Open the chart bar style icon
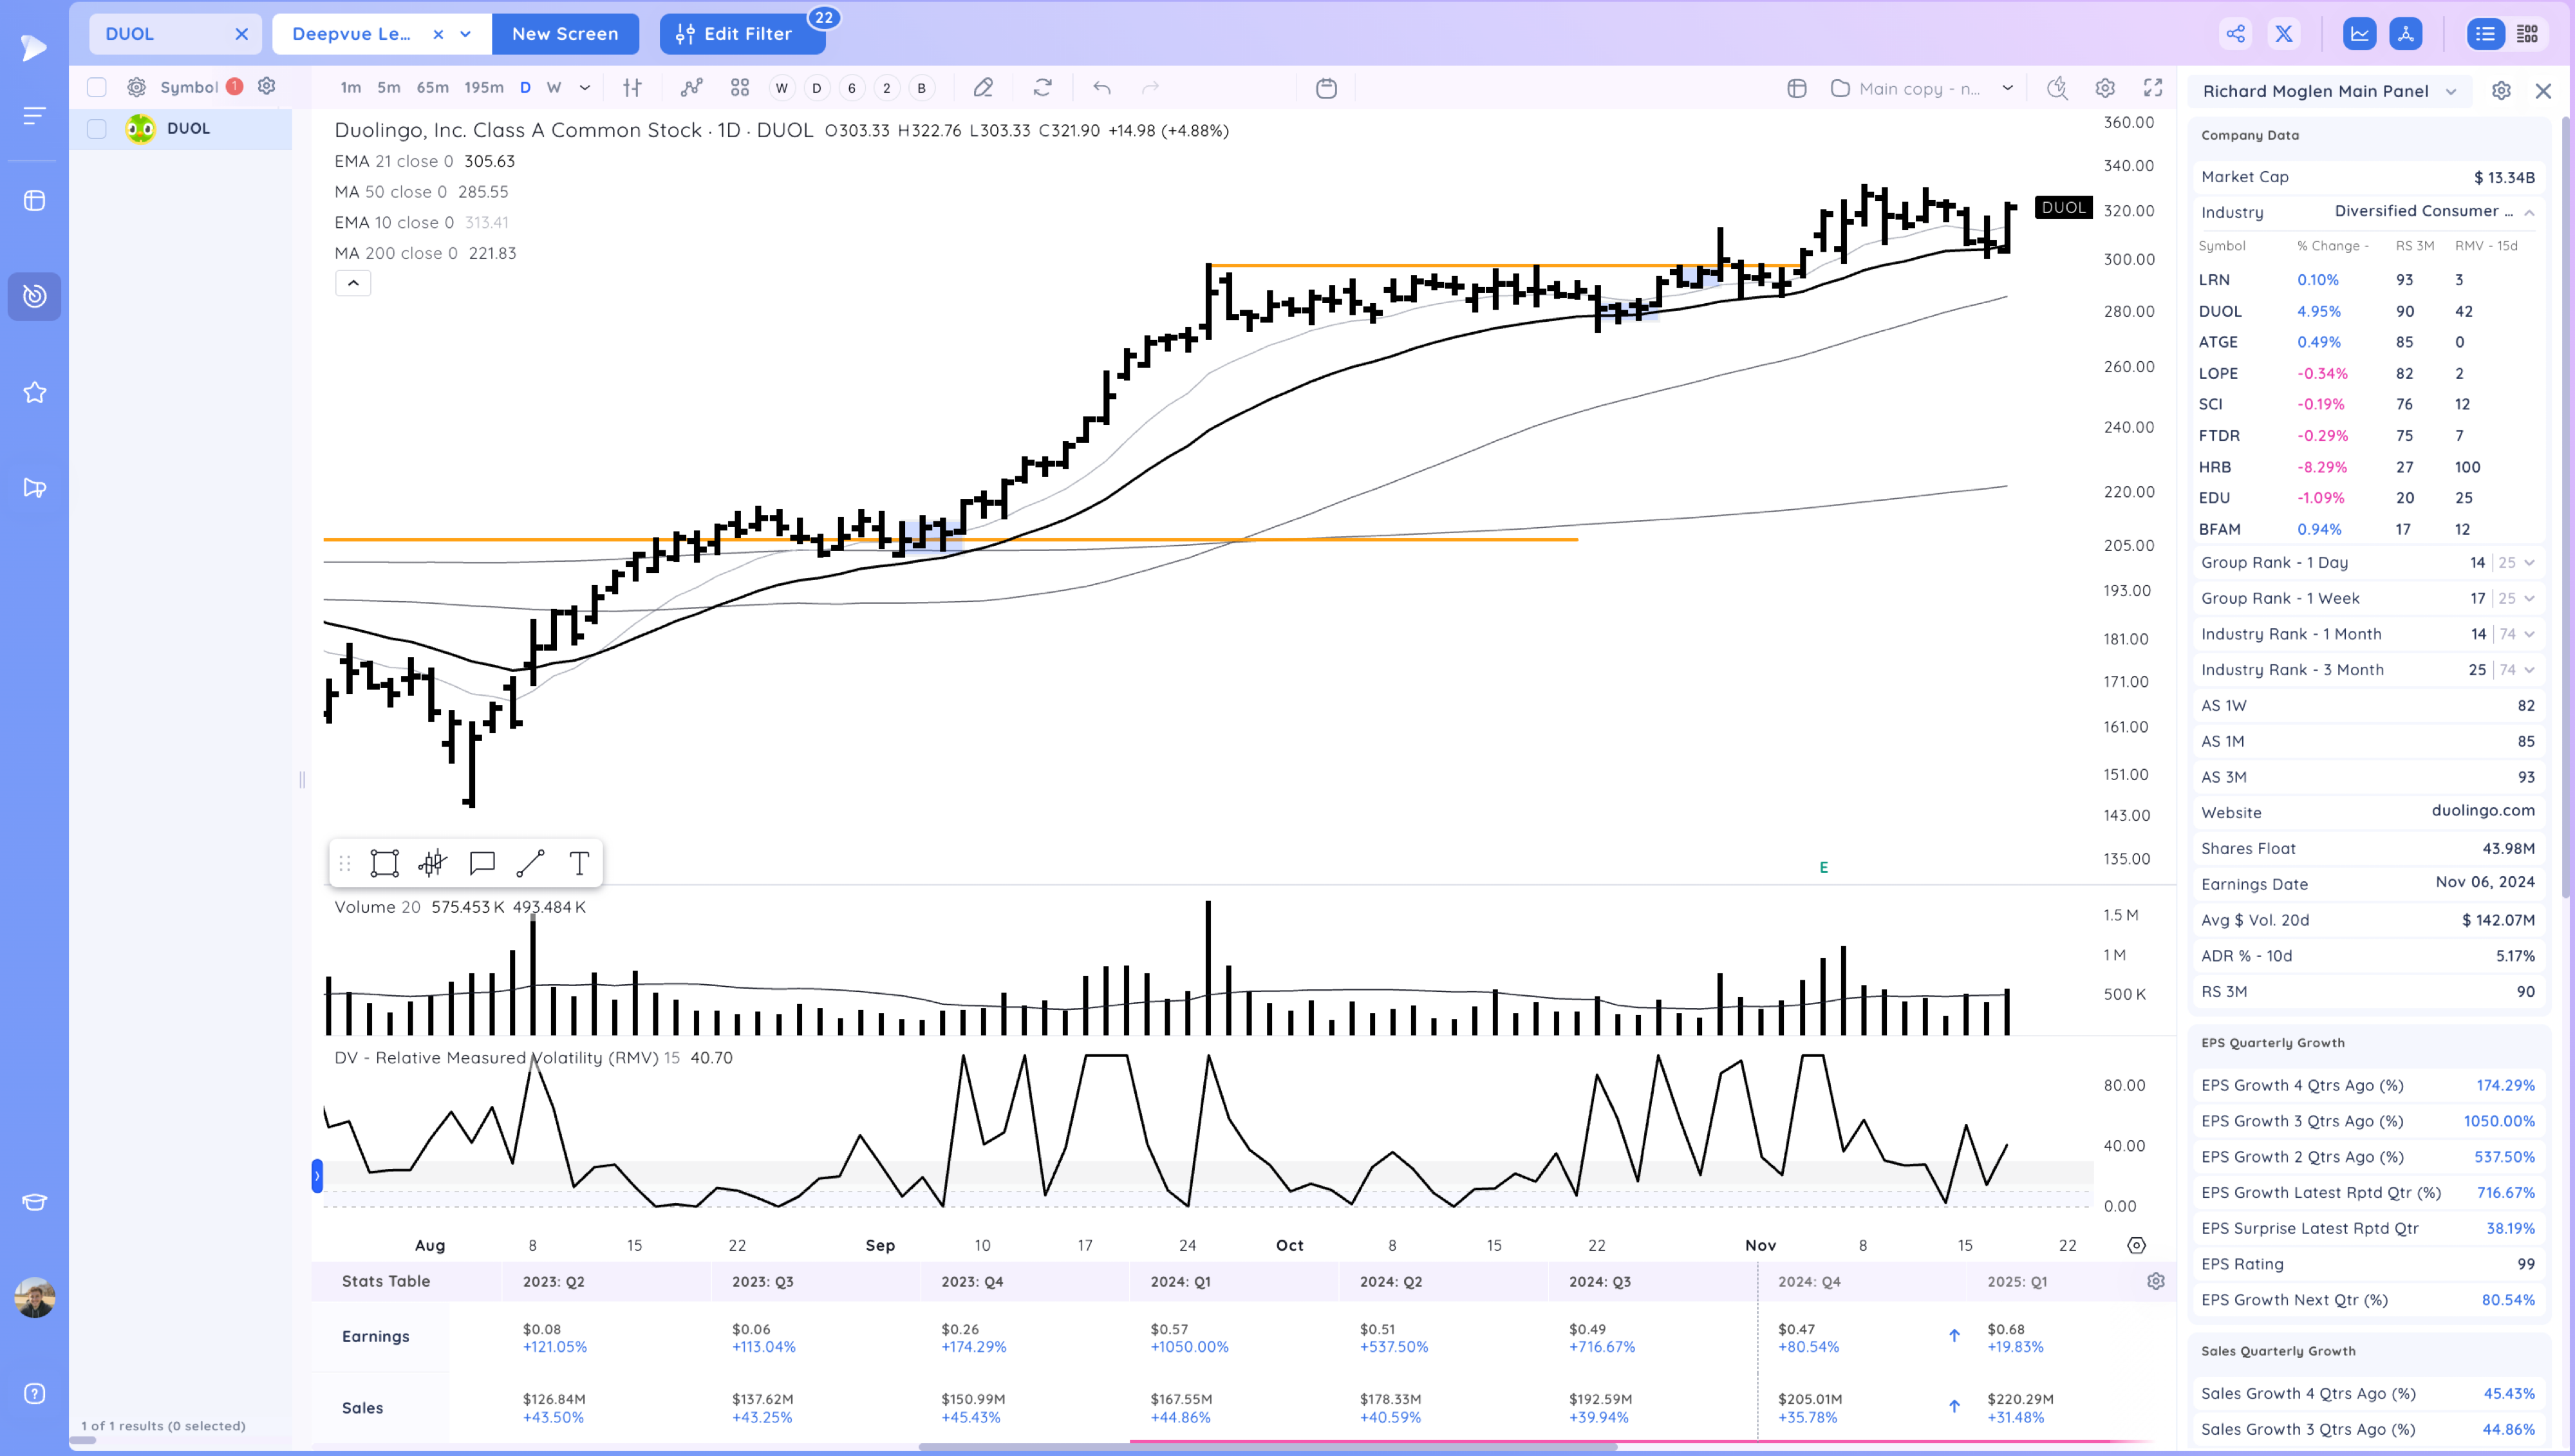 click(632, 88)
